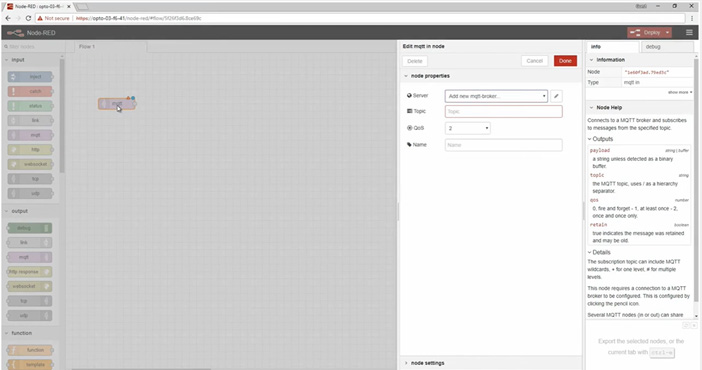Click the payload property in Outputs help
Image resolution: width=702 pixels, height=370 pixels.
tap(599, 151)
